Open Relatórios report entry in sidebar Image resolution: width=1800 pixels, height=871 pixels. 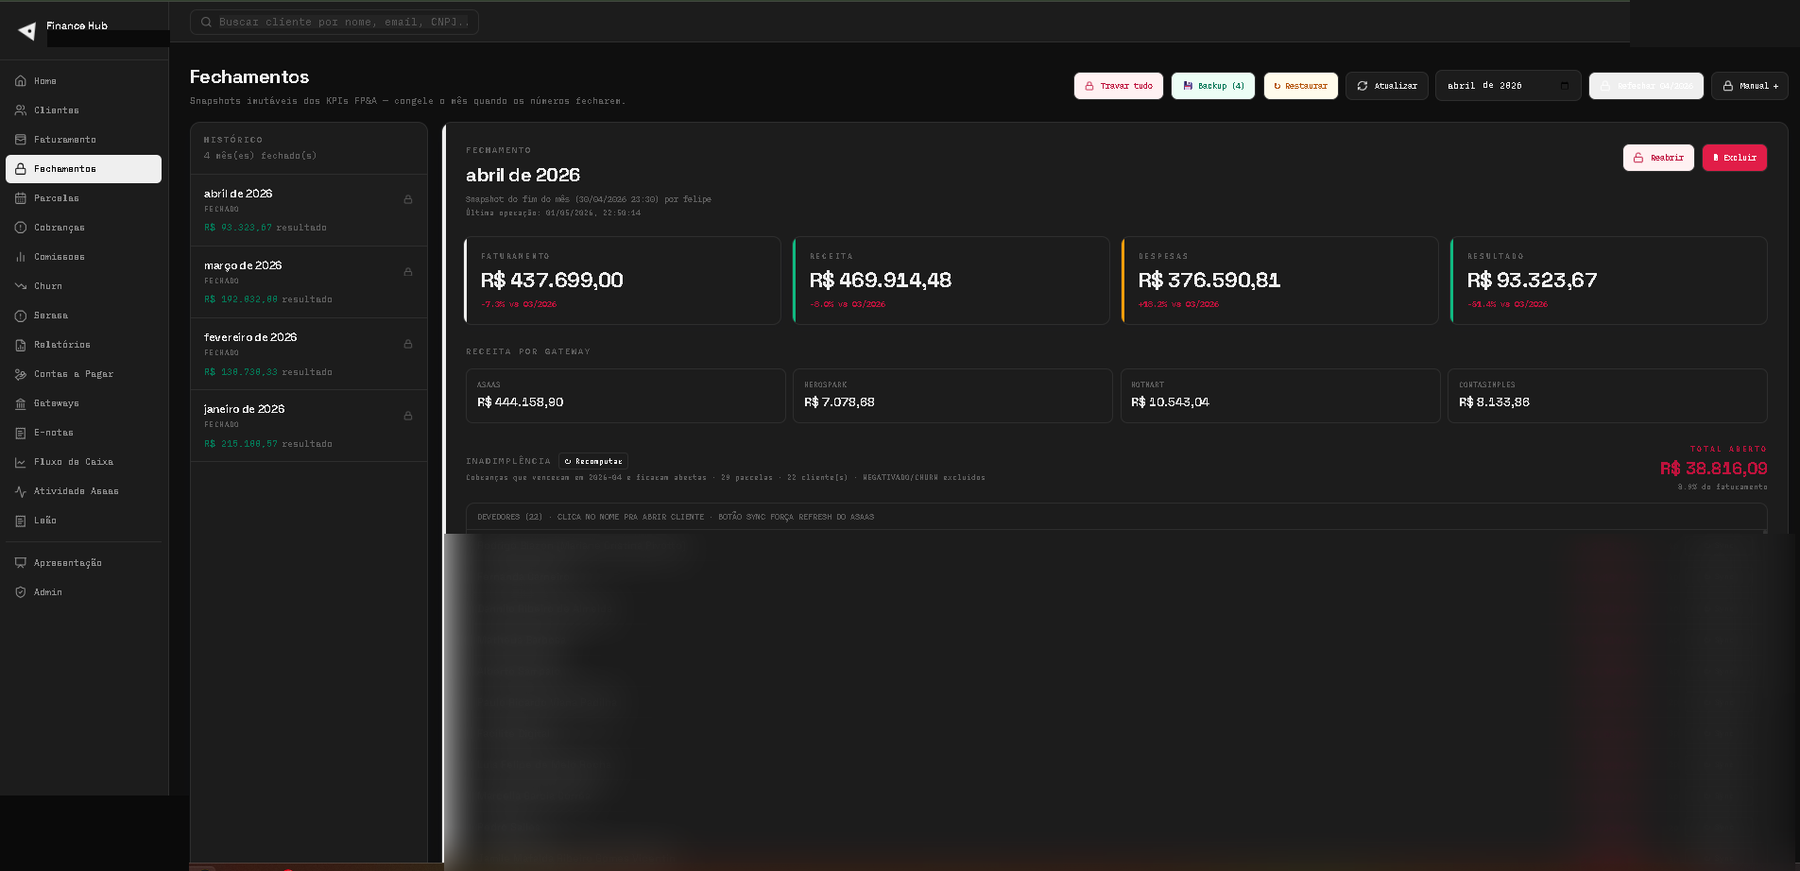pos(83,345)
